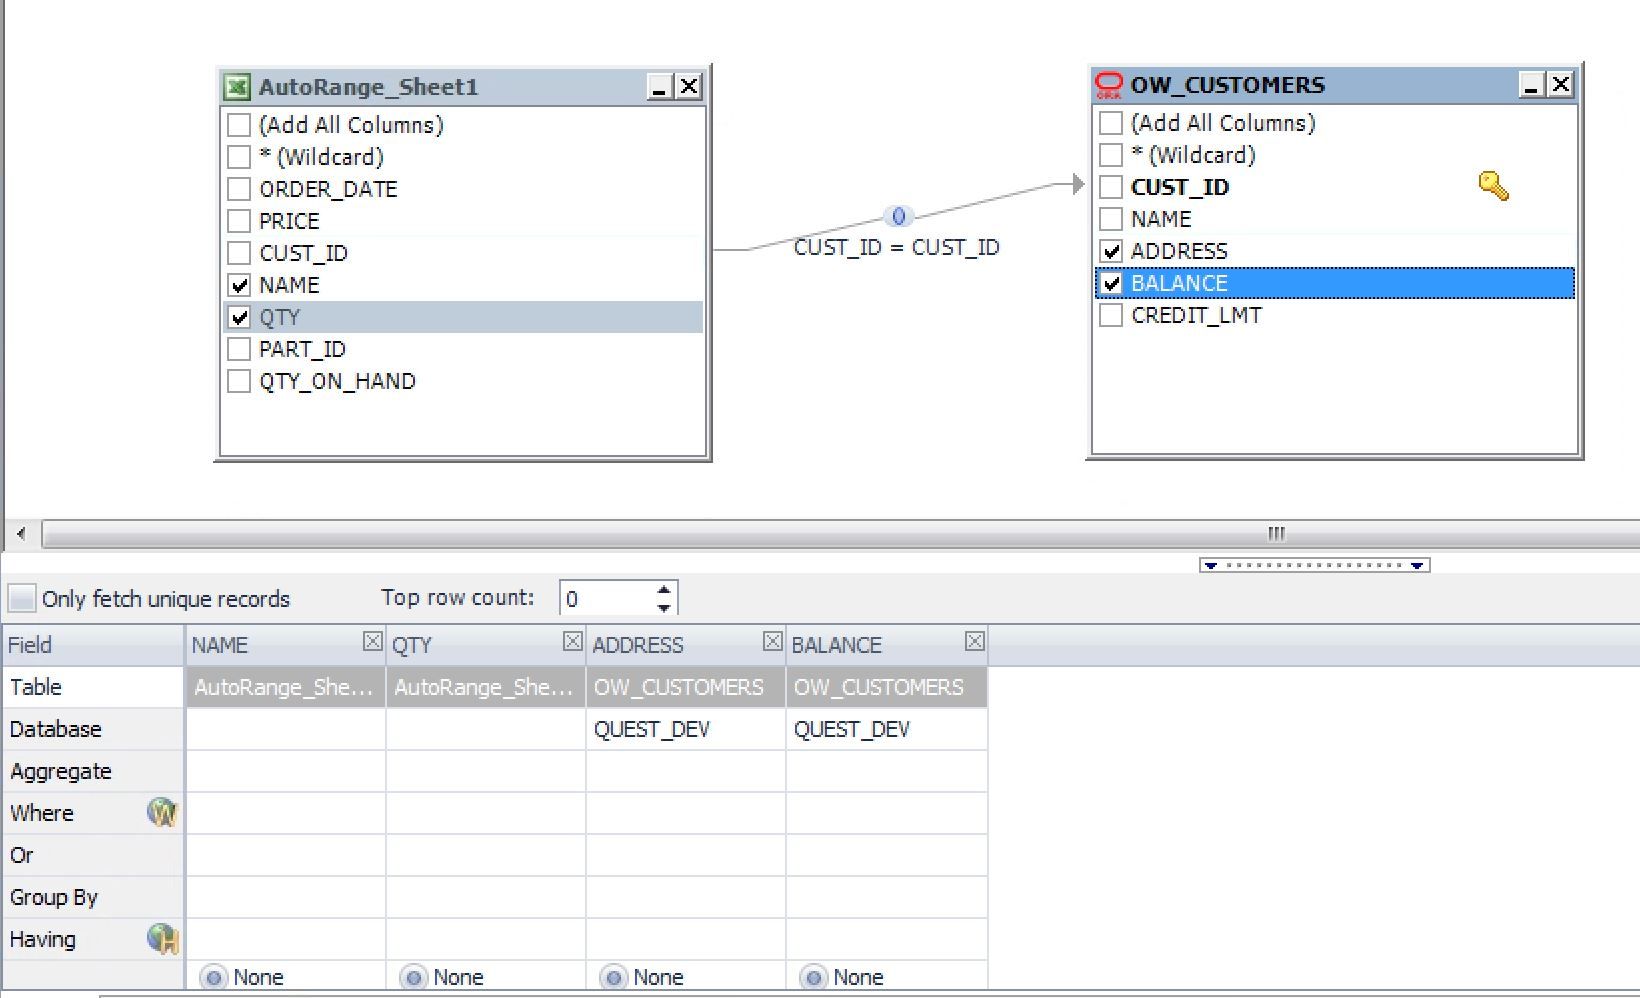Screen dimensions: 1640x998
Task: Click the join indicator on the CUST_ID link
Action: pyautogui.click(x=898, y=216)
